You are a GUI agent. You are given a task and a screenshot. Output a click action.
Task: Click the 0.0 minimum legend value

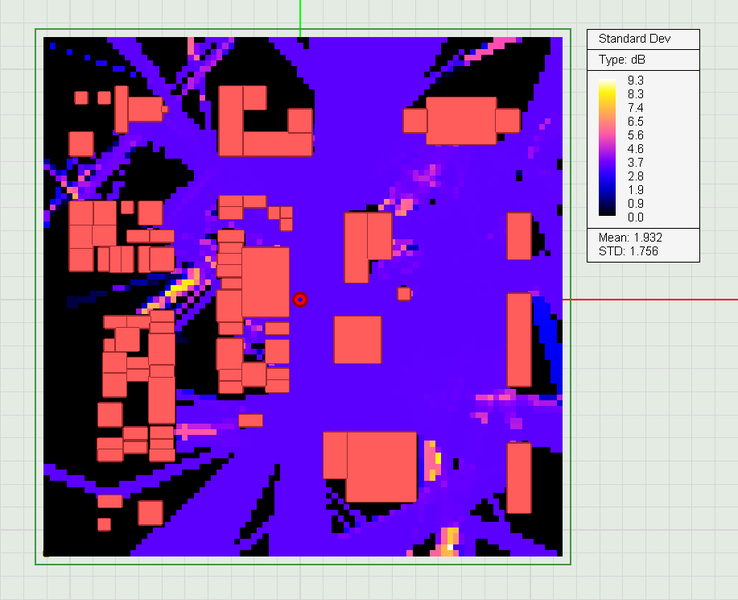(635, 217)
